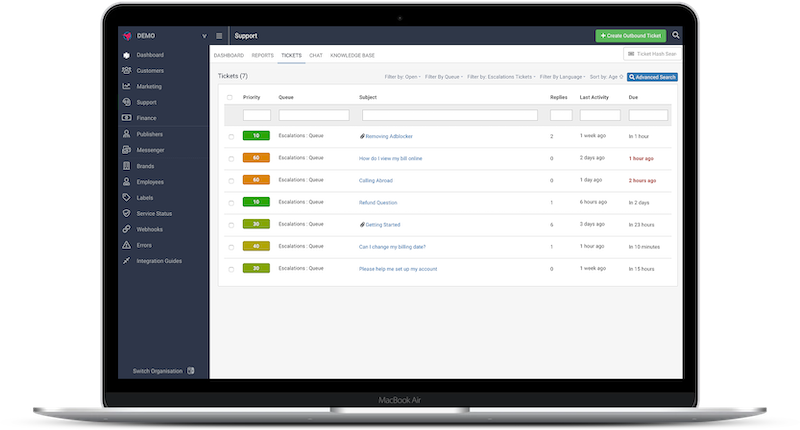
Task: Click the Labels tag icon
Action: pyautogui.click(x=126, y=197)
